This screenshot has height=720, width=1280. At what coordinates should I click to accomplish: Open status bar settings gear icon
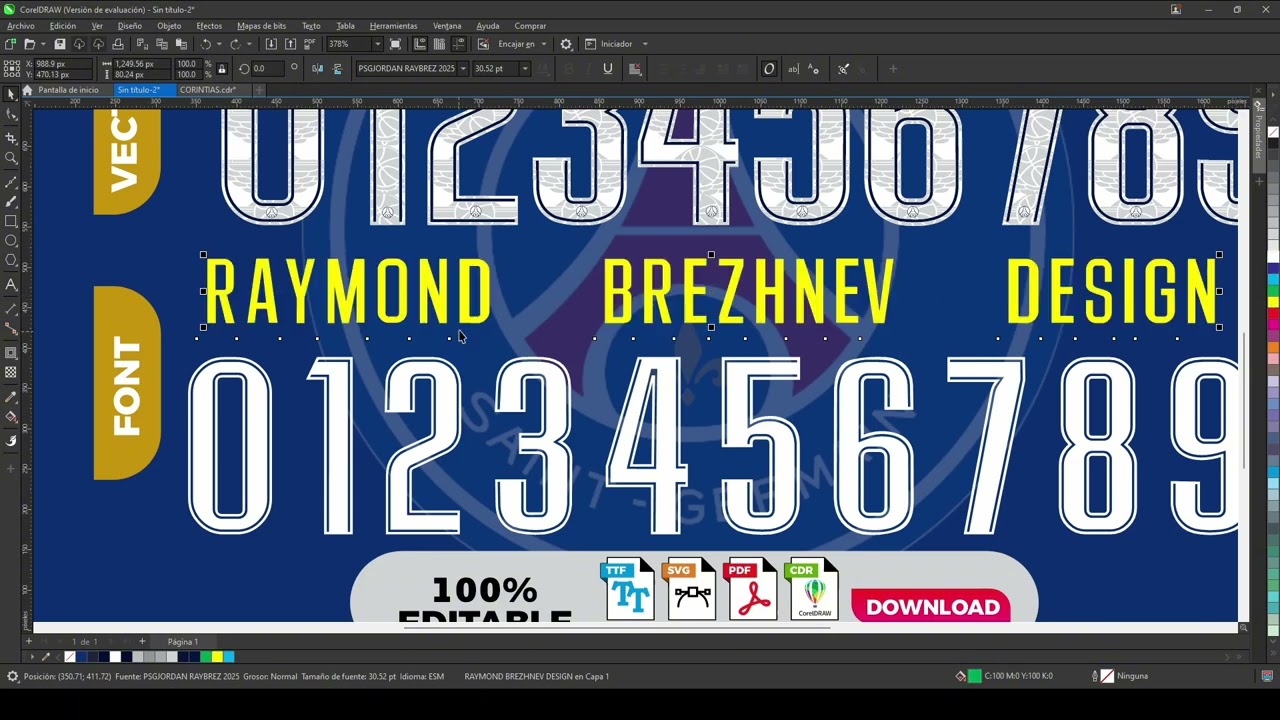coord(12,677)
